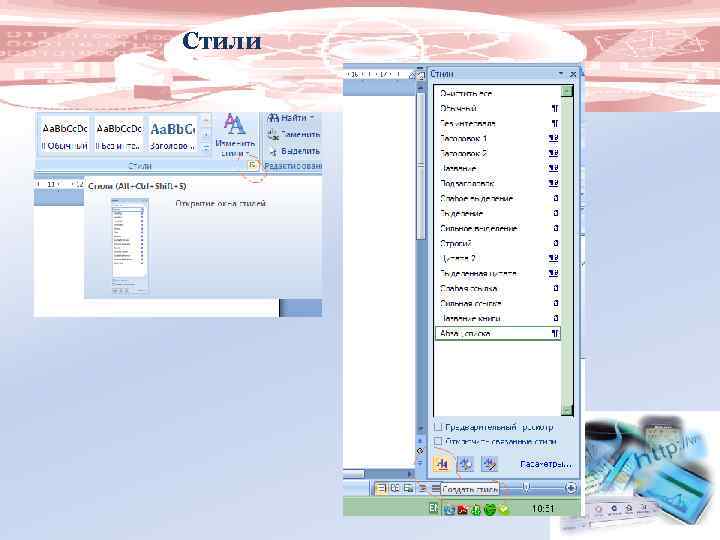
Task: Click the Заменить button
Action: click(x=294, y=135)
